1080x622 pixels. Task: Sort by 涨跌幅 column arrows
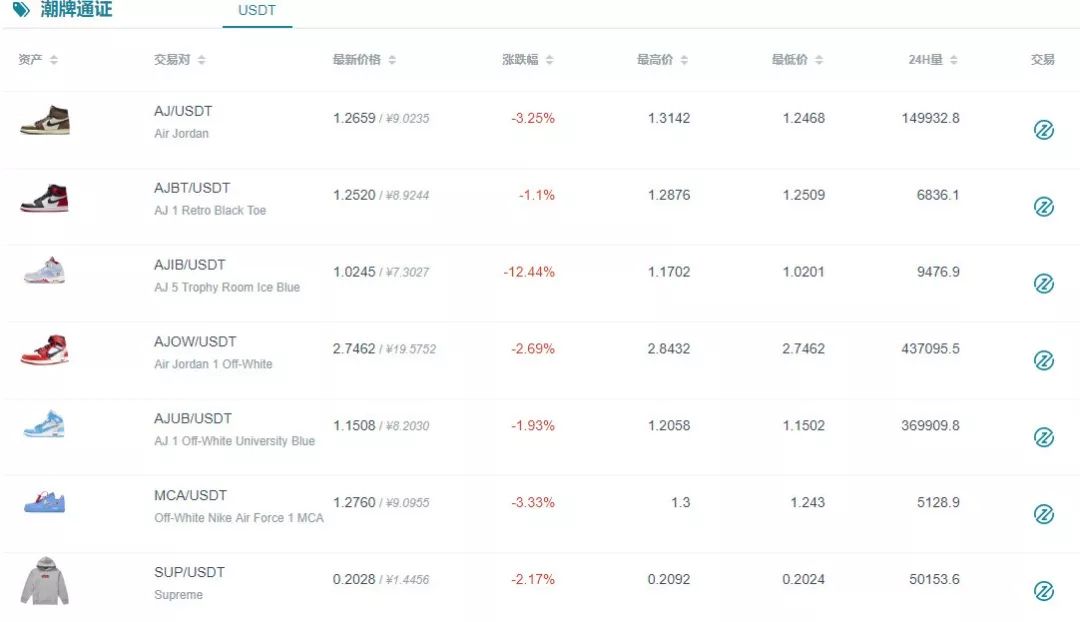[549, 60]
